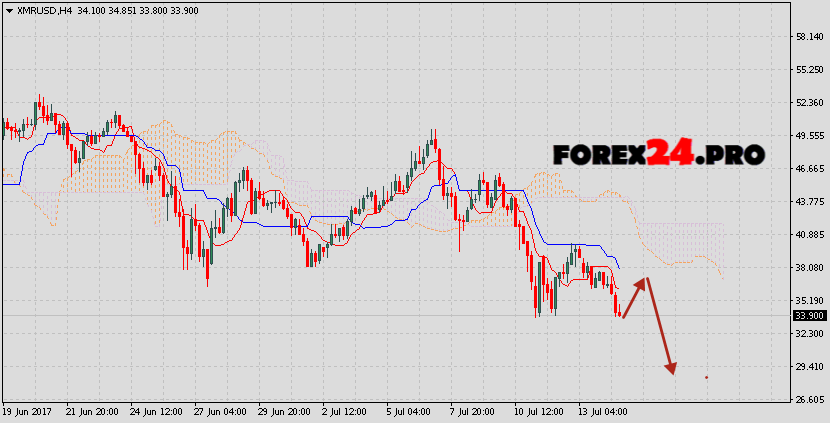The width and height of the screenshot is (830, 423).
Task: Click the small triangle beside XMRUSD,H4
Action: pyautogui.click(x=7, y=10)
